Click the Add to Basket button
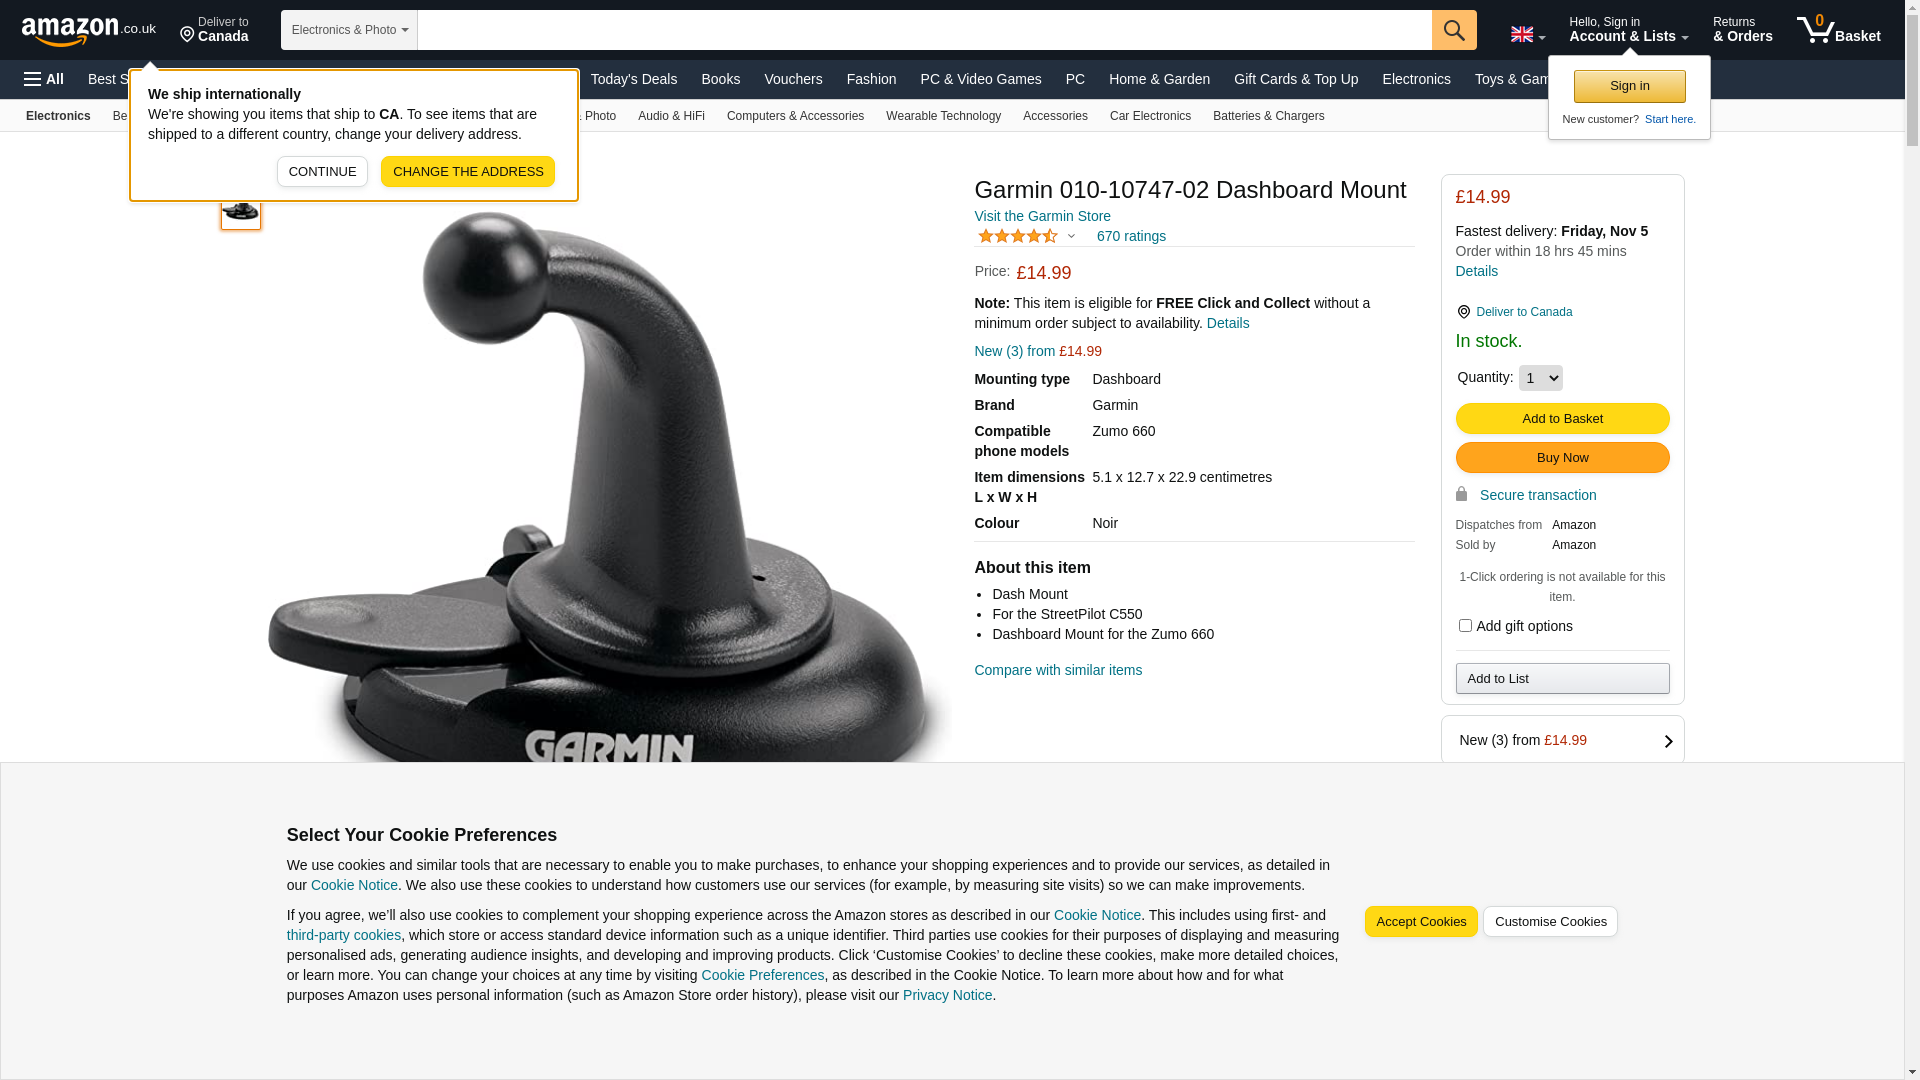The image size is (1920, 1080). pos(1562,419)
